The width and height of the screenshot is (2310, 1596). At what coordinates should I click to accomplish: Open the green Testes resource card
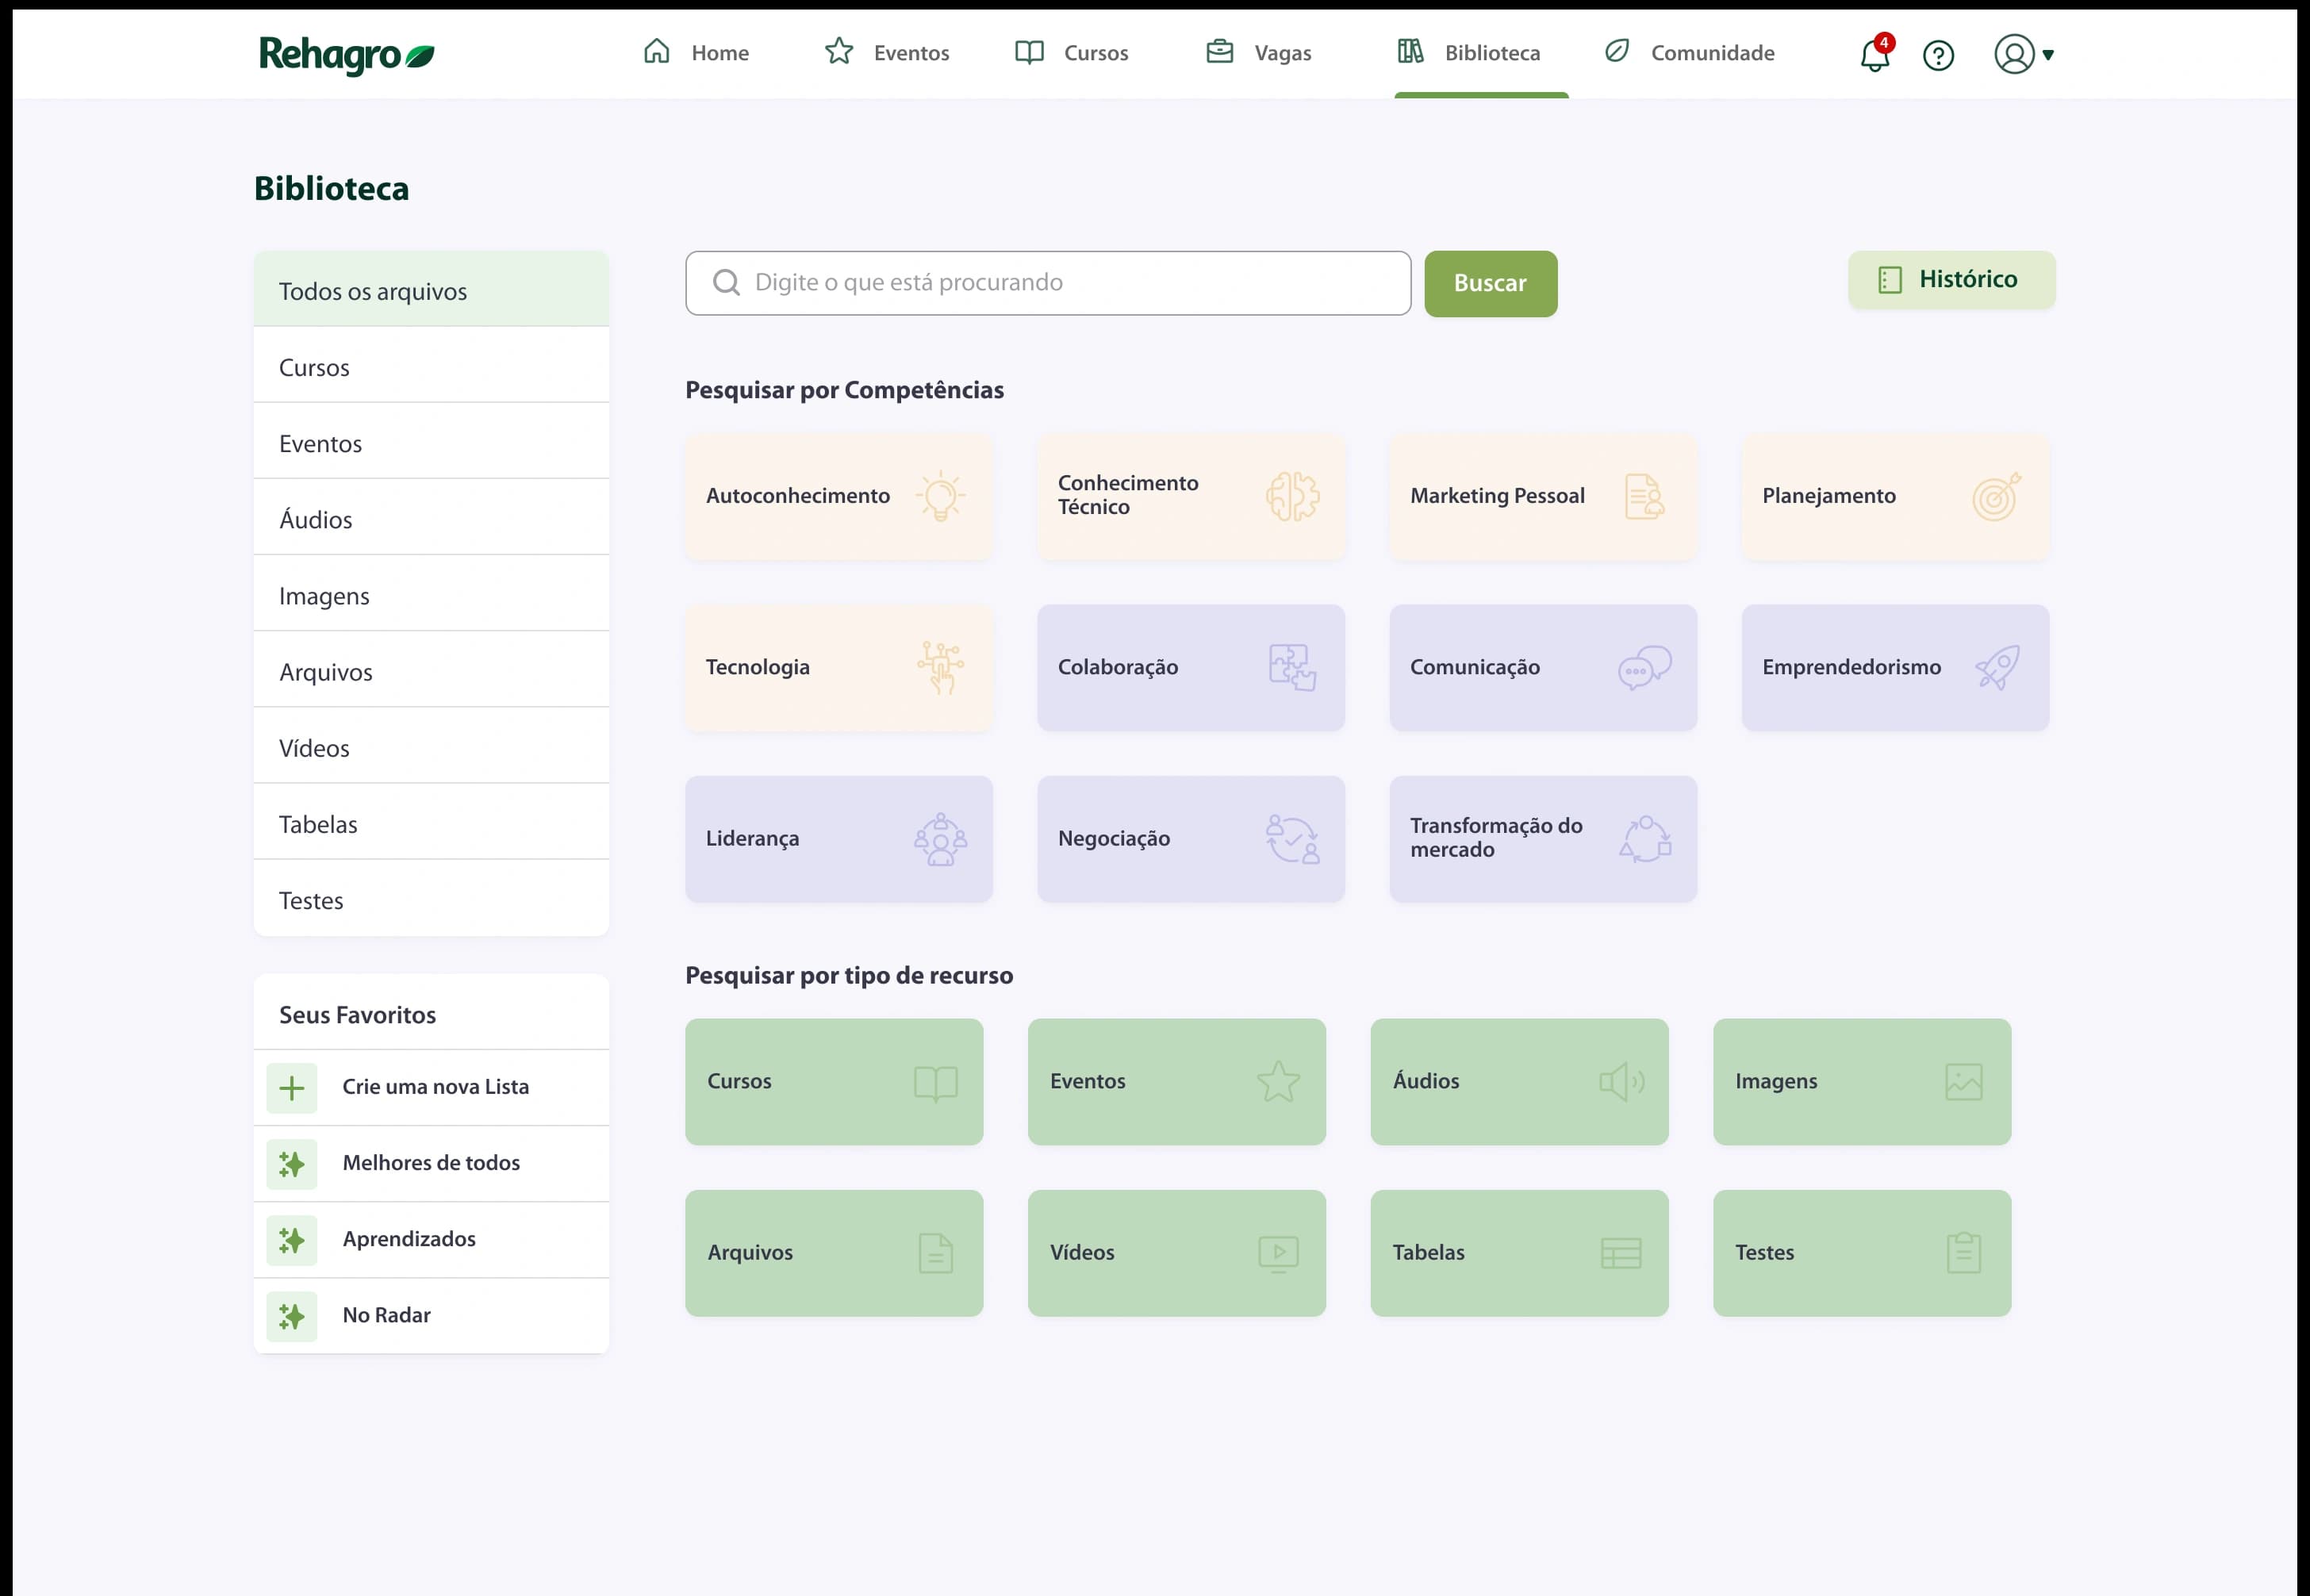[x=1861, y=1253]
